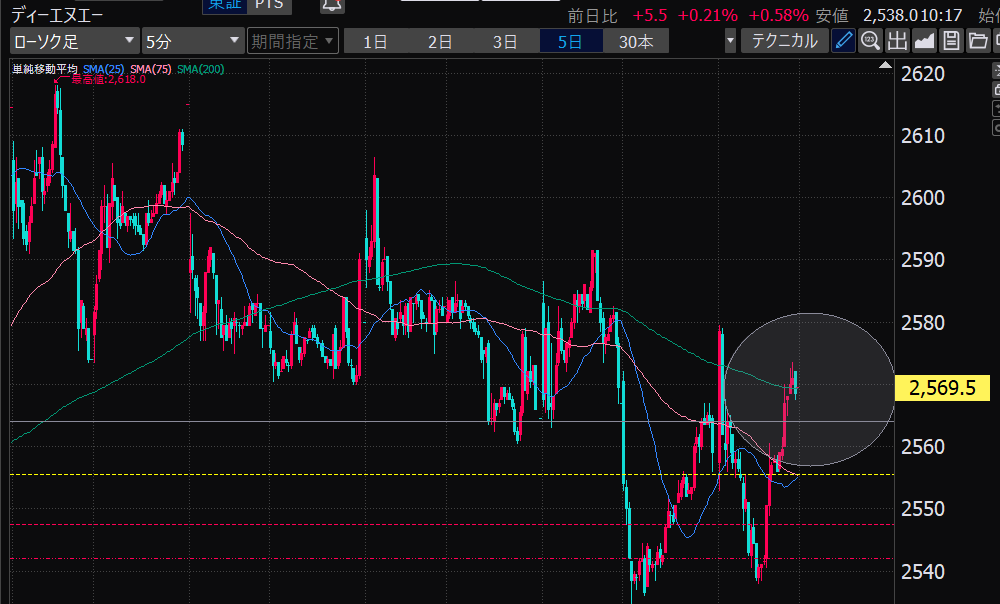
Task: Click the テクニカル button
Action: (x=785, y=41)
